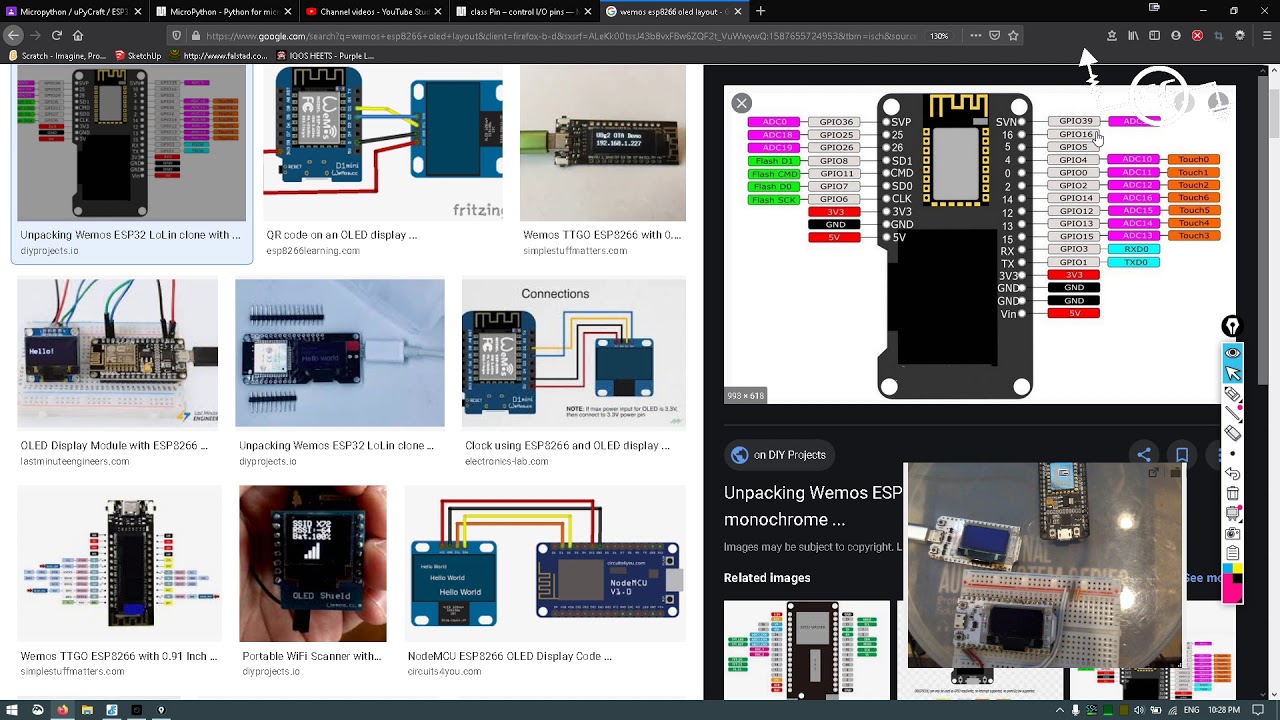Screen dimensions: 1280x720
Task: Save the previewed image with bookmark icon
Action: tap(1182, 455)
